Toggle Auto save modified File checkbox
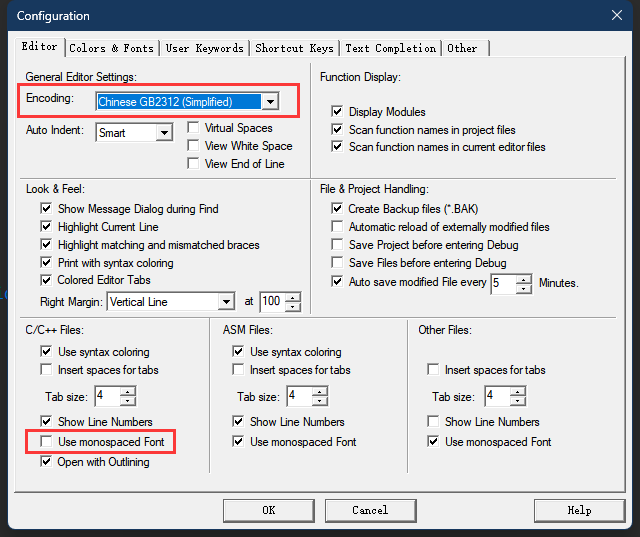The image size is (640, 537). coord(337,282)
